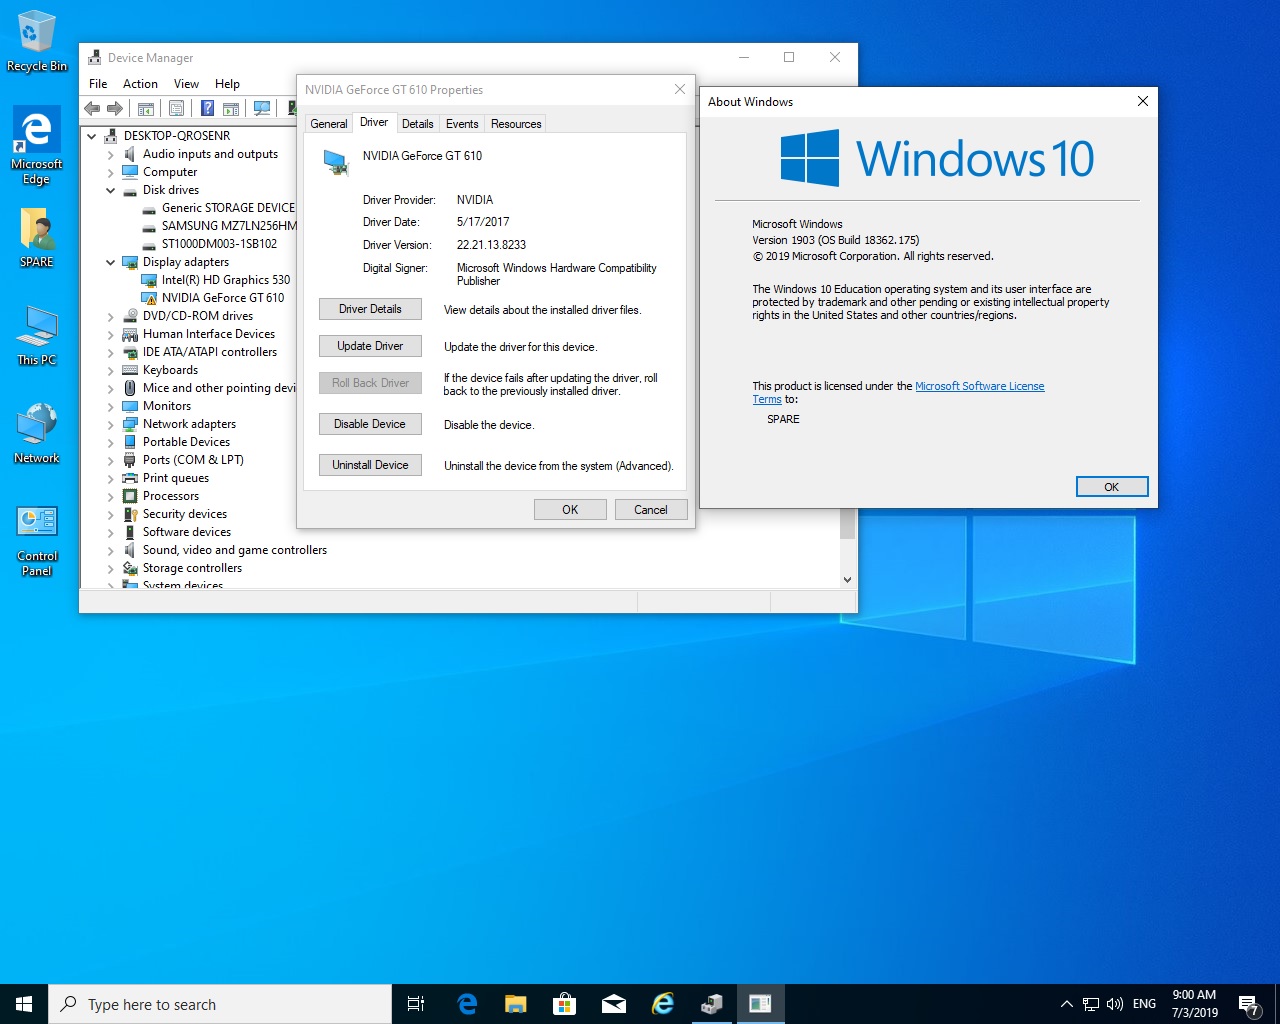This screenshot has width=1280, height=1024.
Task: Click the Driver Details button
Action: 370,309
